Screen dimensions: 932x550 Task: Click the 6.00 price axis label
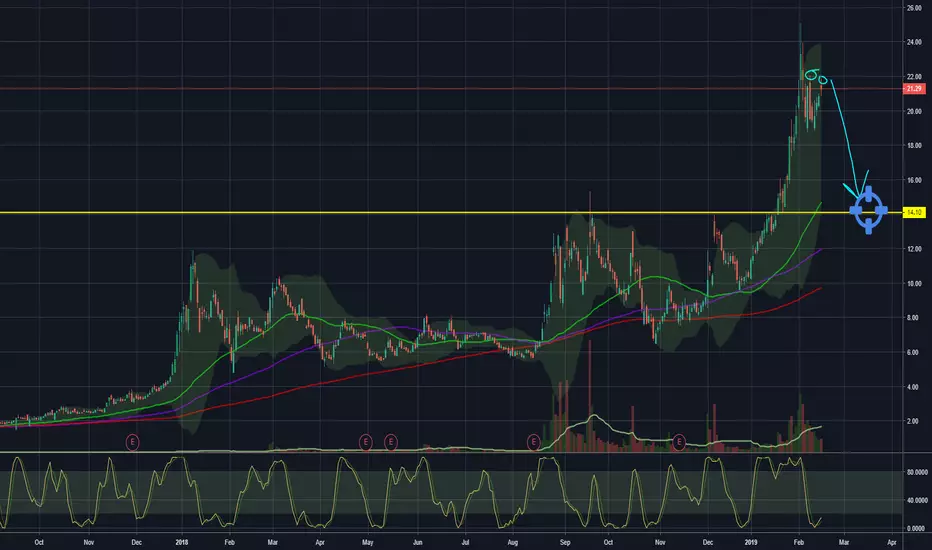pos(914,353)
